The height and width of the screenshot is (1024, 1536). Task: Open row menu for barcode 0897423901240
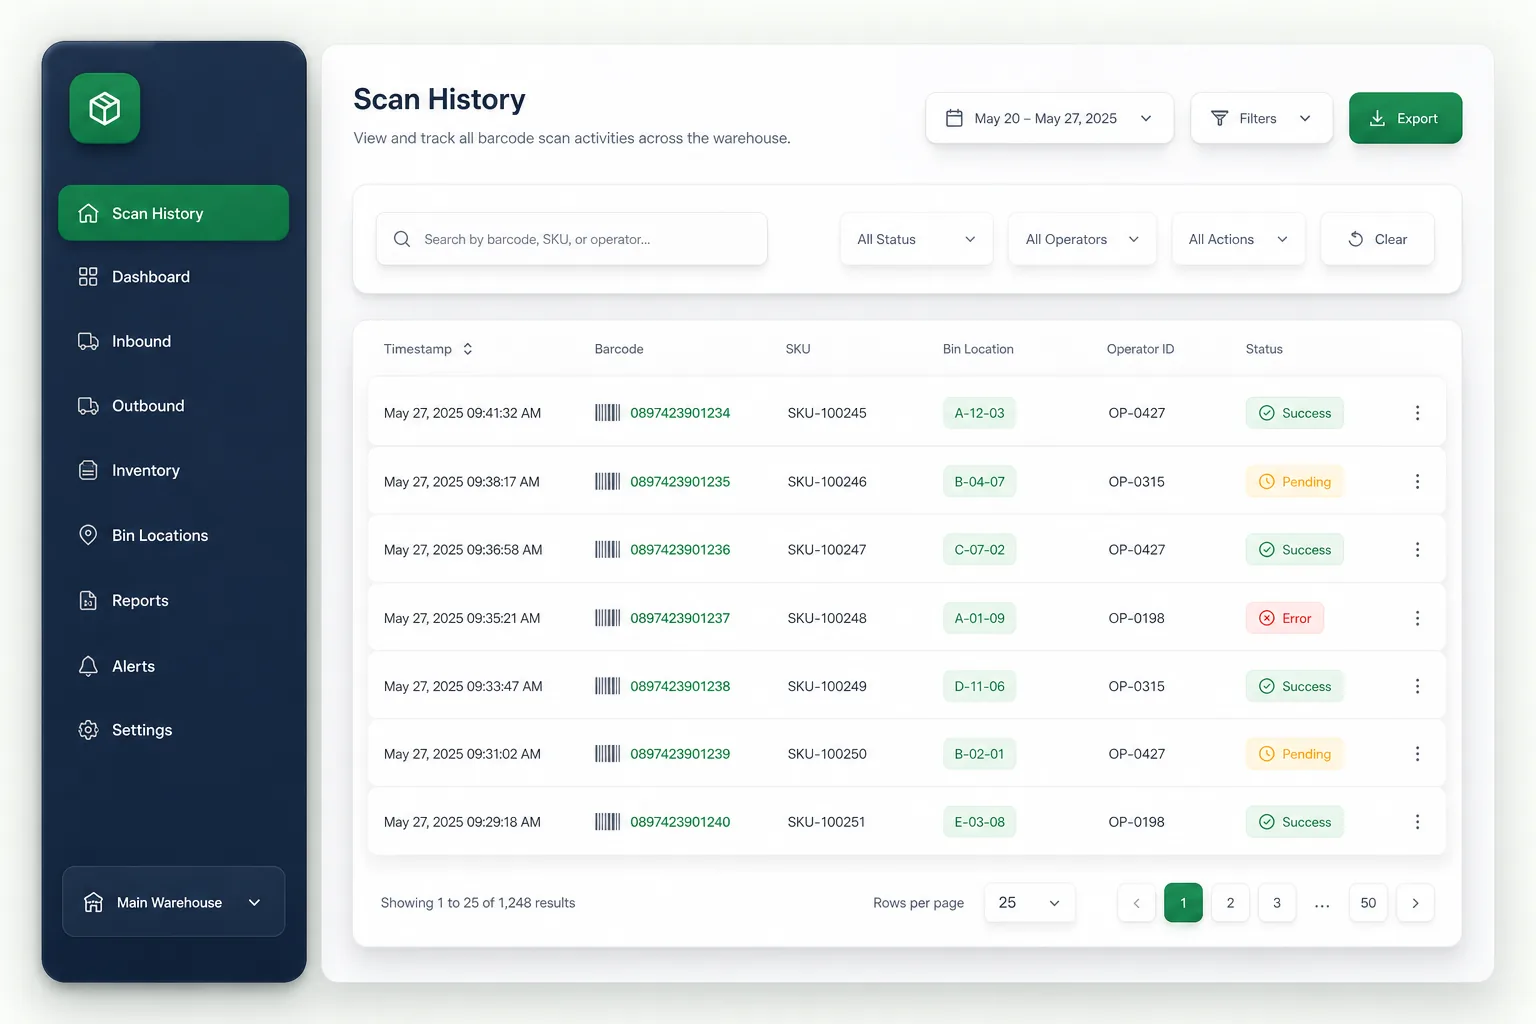pos(1417,822)
